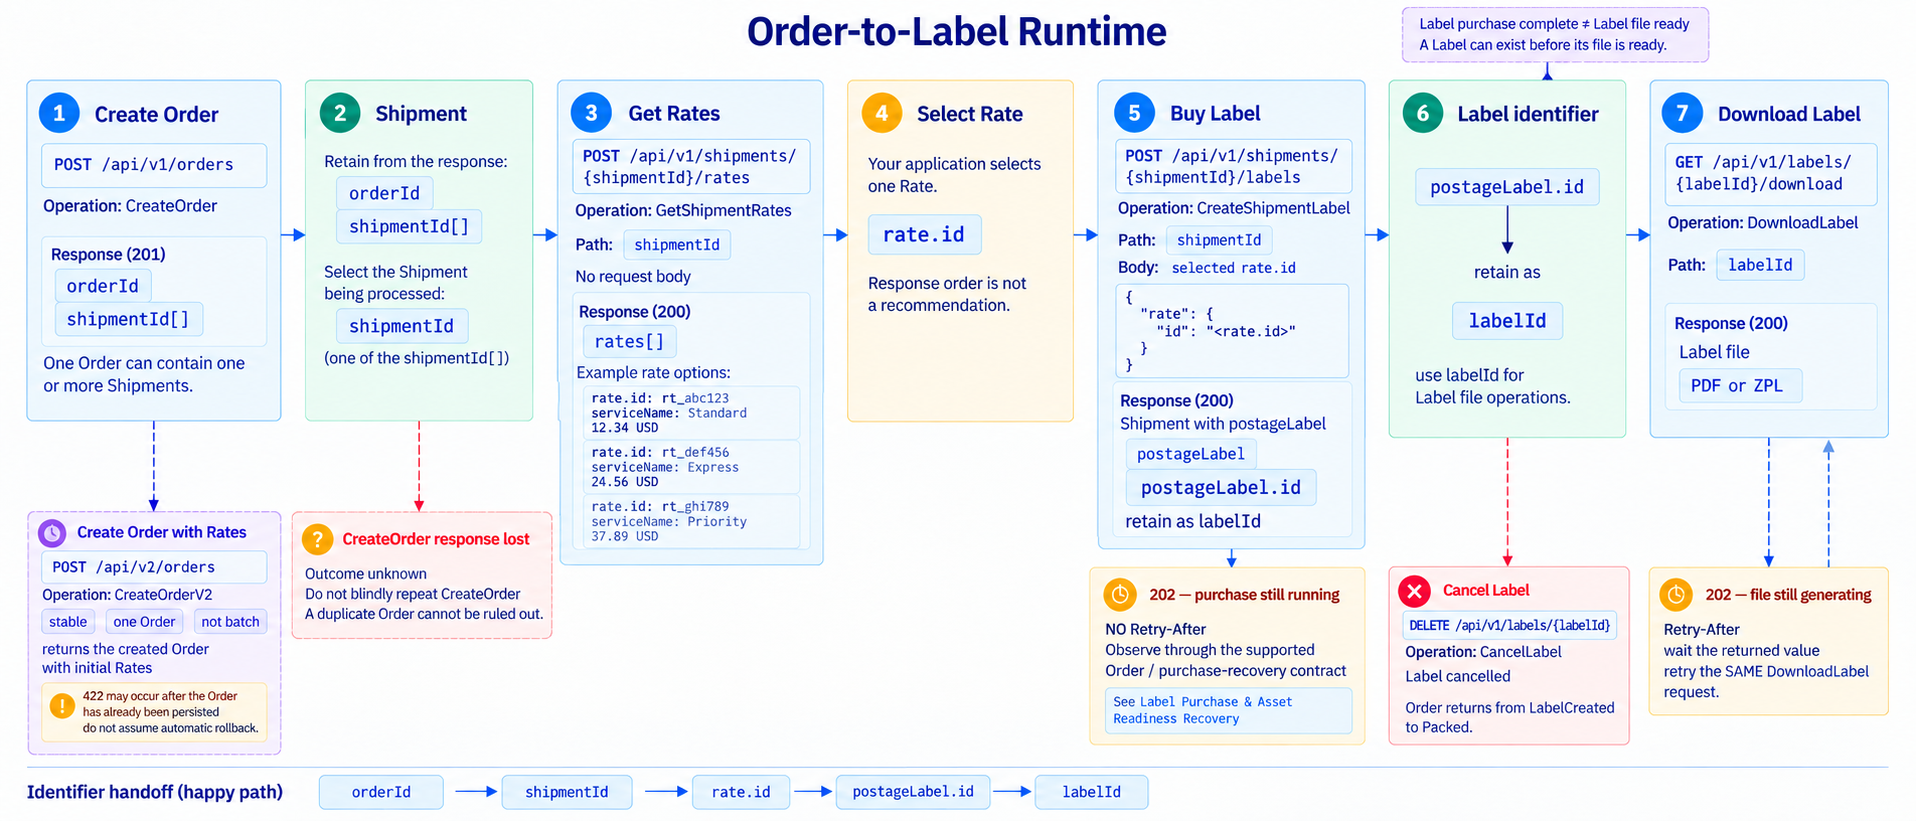Click the clock icon next to 202 file still generating

tap(1676, 595)
